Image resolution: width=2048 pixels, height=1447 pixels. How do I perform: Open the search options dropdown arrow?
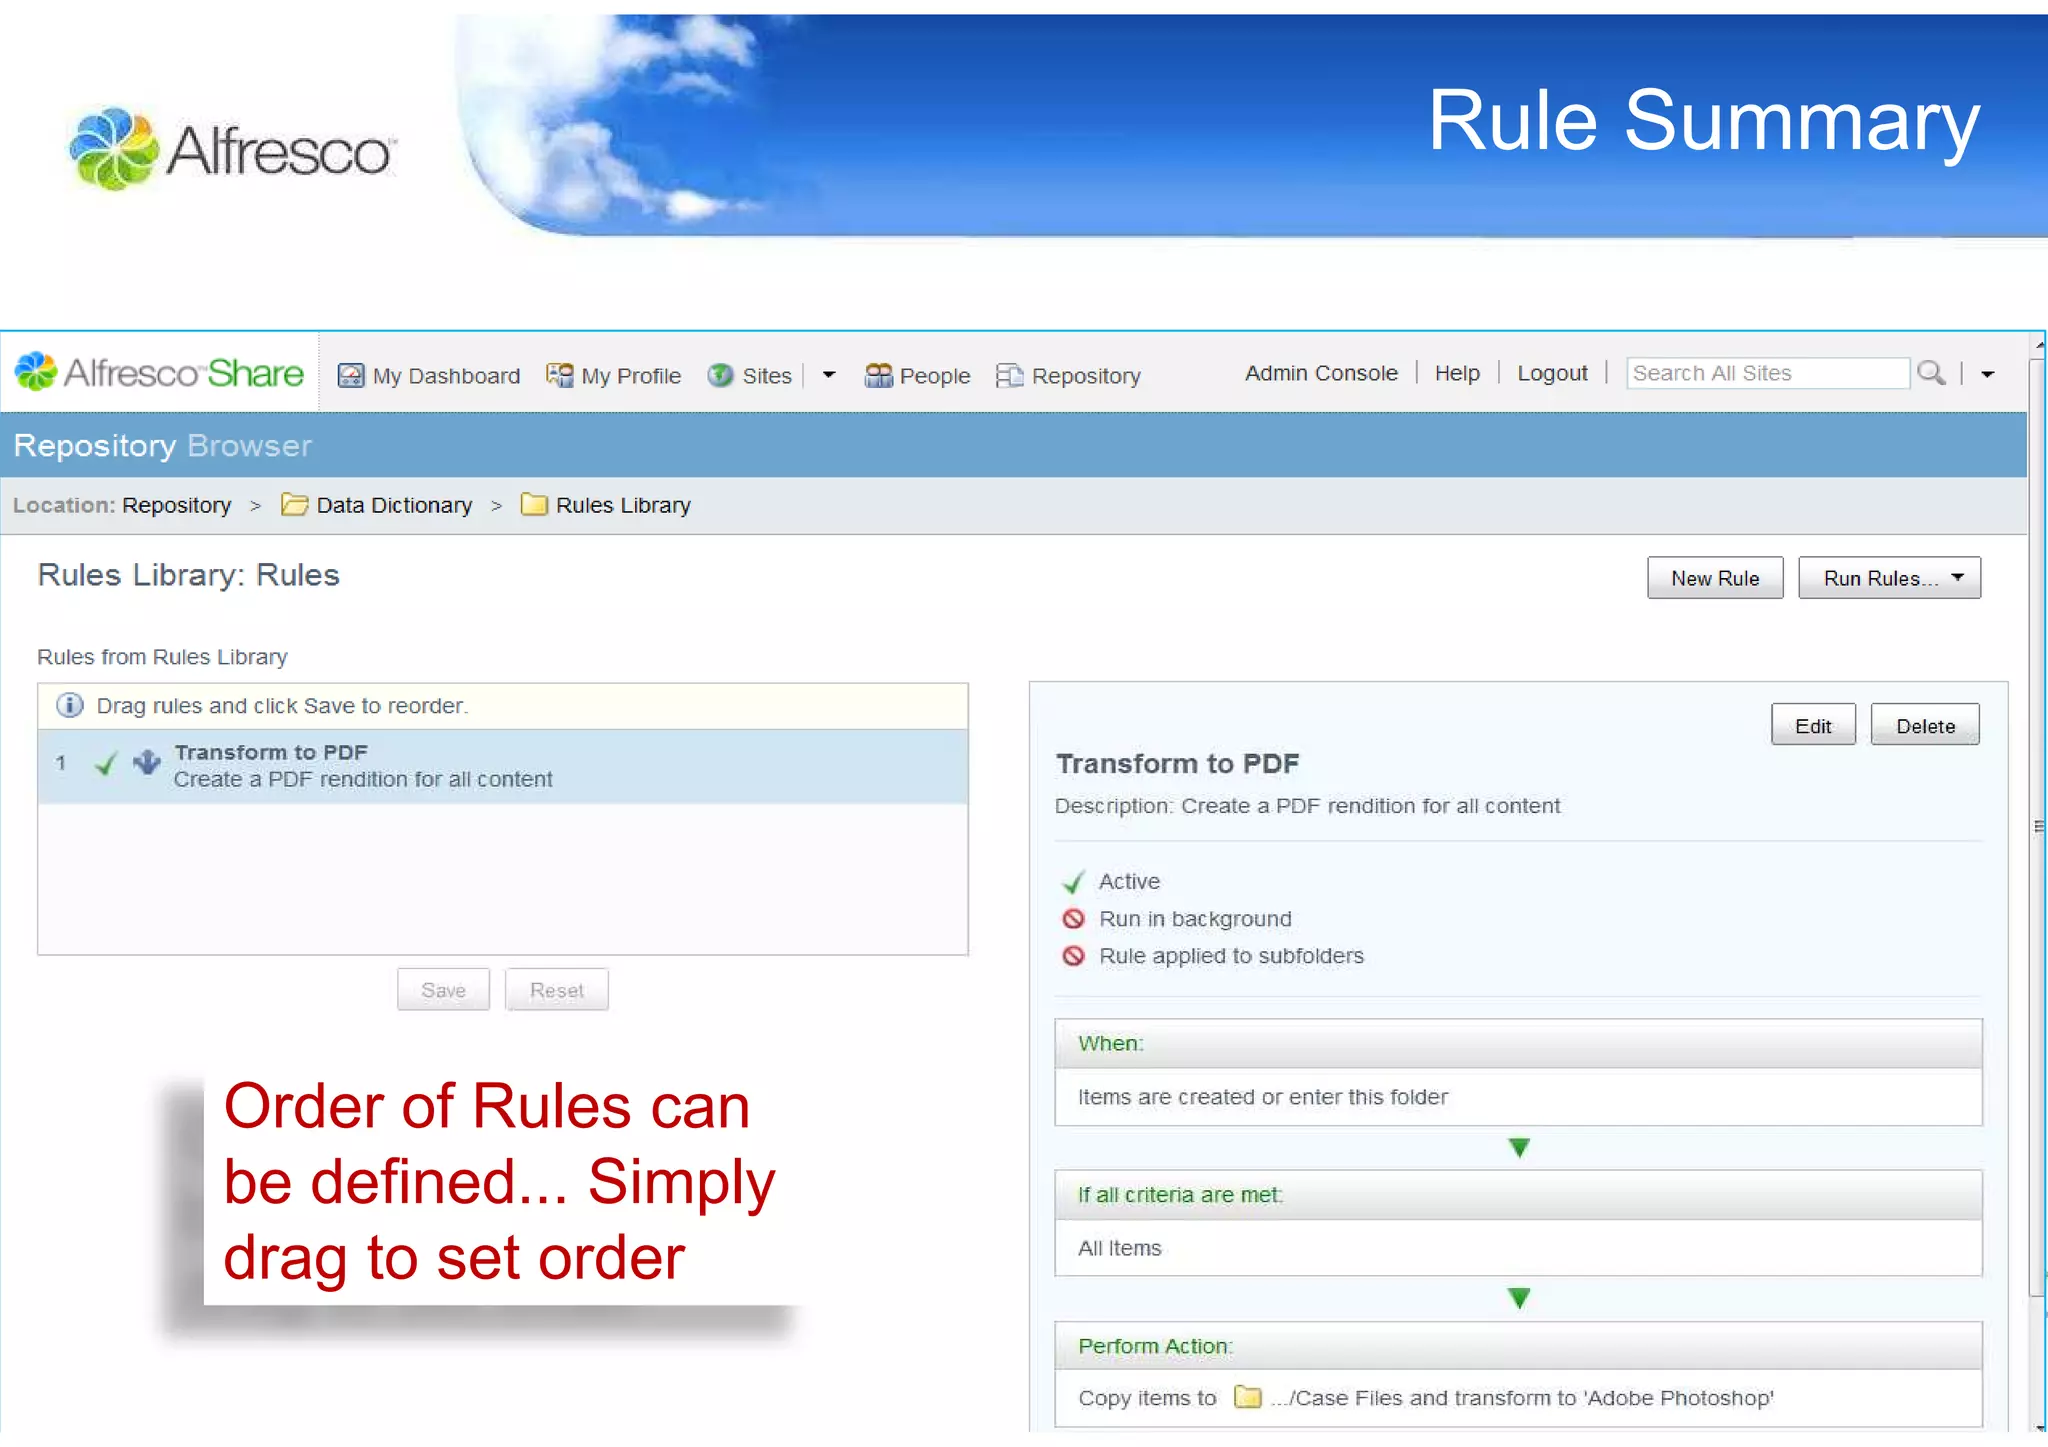click(1987, 375)
